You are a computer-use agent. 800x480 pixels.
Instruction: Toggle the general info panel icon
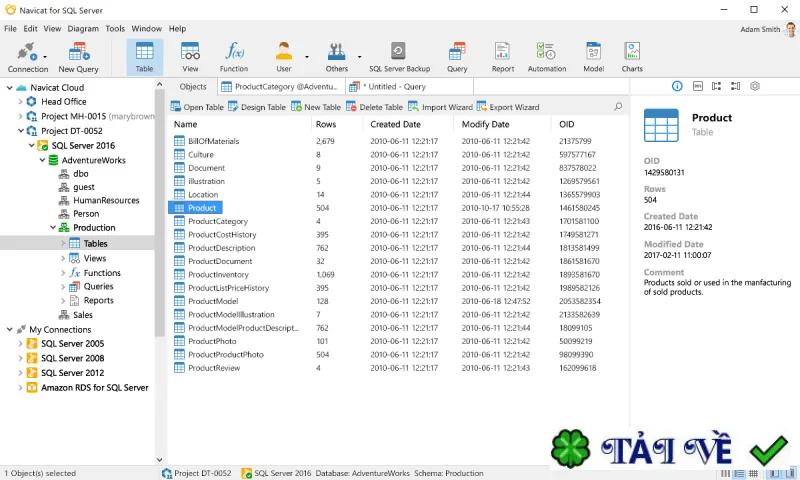[677, 86]
